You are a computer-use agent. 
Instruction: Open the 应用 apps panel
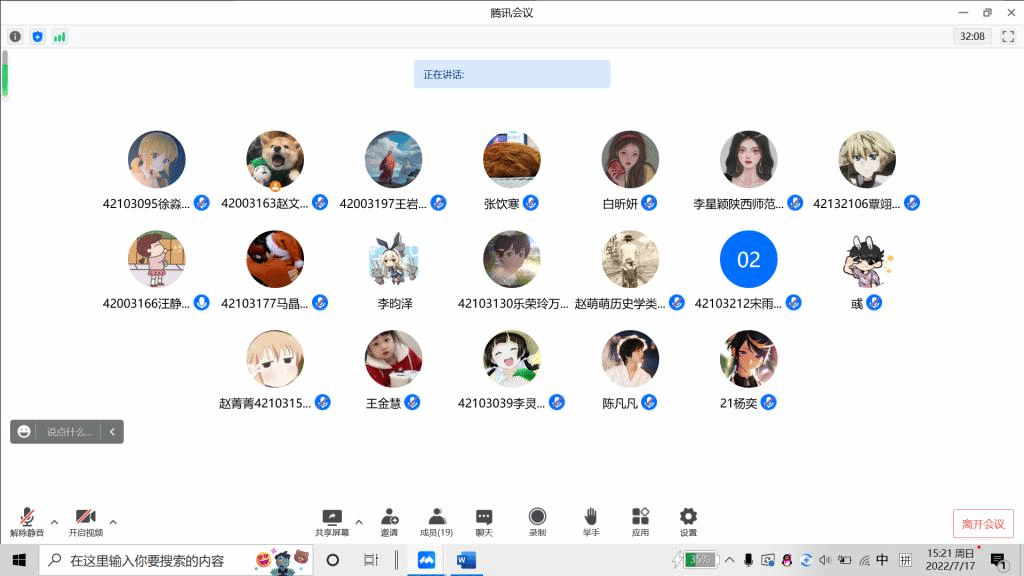(x=640, y=522)
